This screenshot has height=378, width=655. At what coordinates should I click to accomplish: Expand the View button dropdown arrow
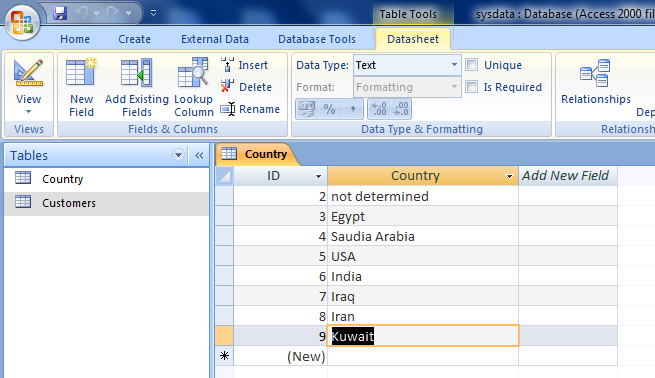click(x=28, y=112)
